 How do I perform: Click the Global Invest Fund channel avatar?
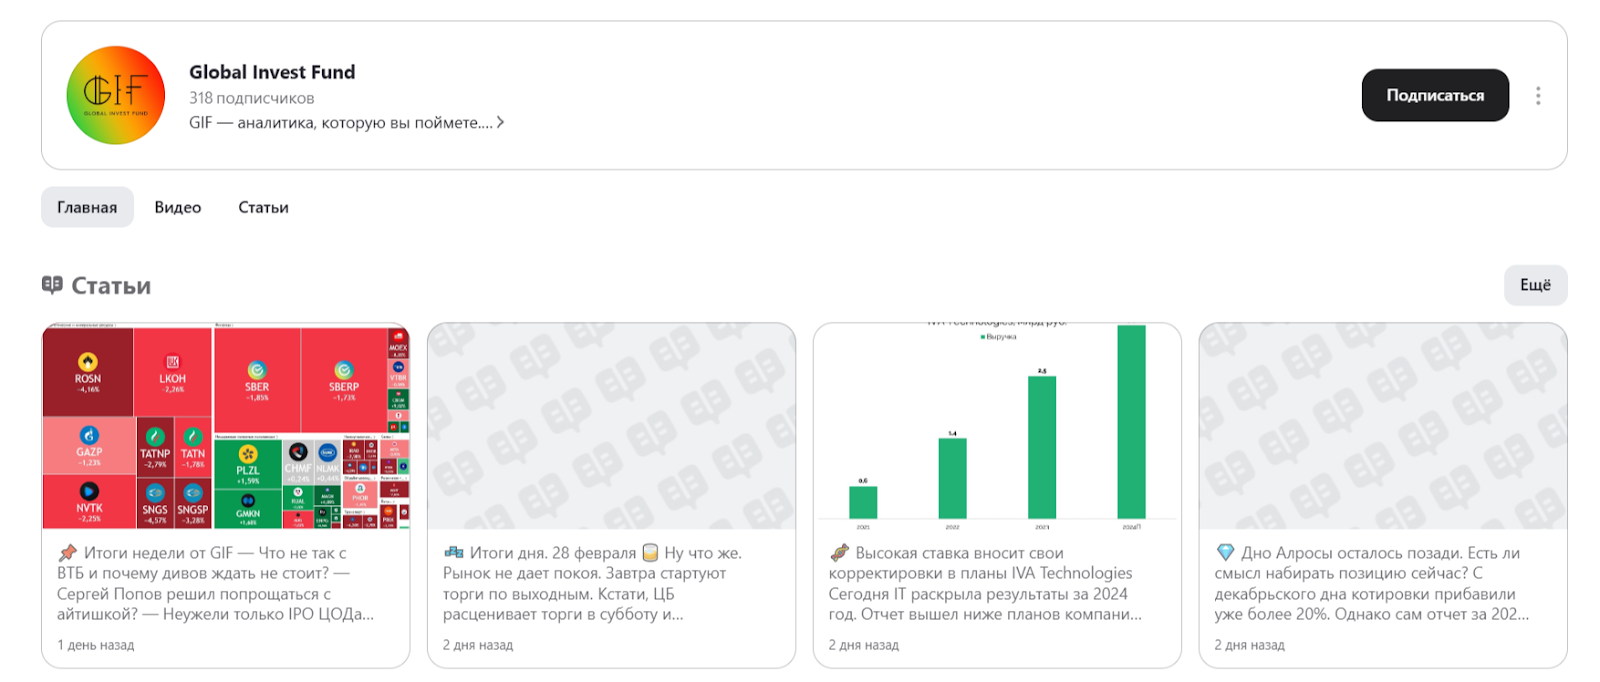coord(115,95)
